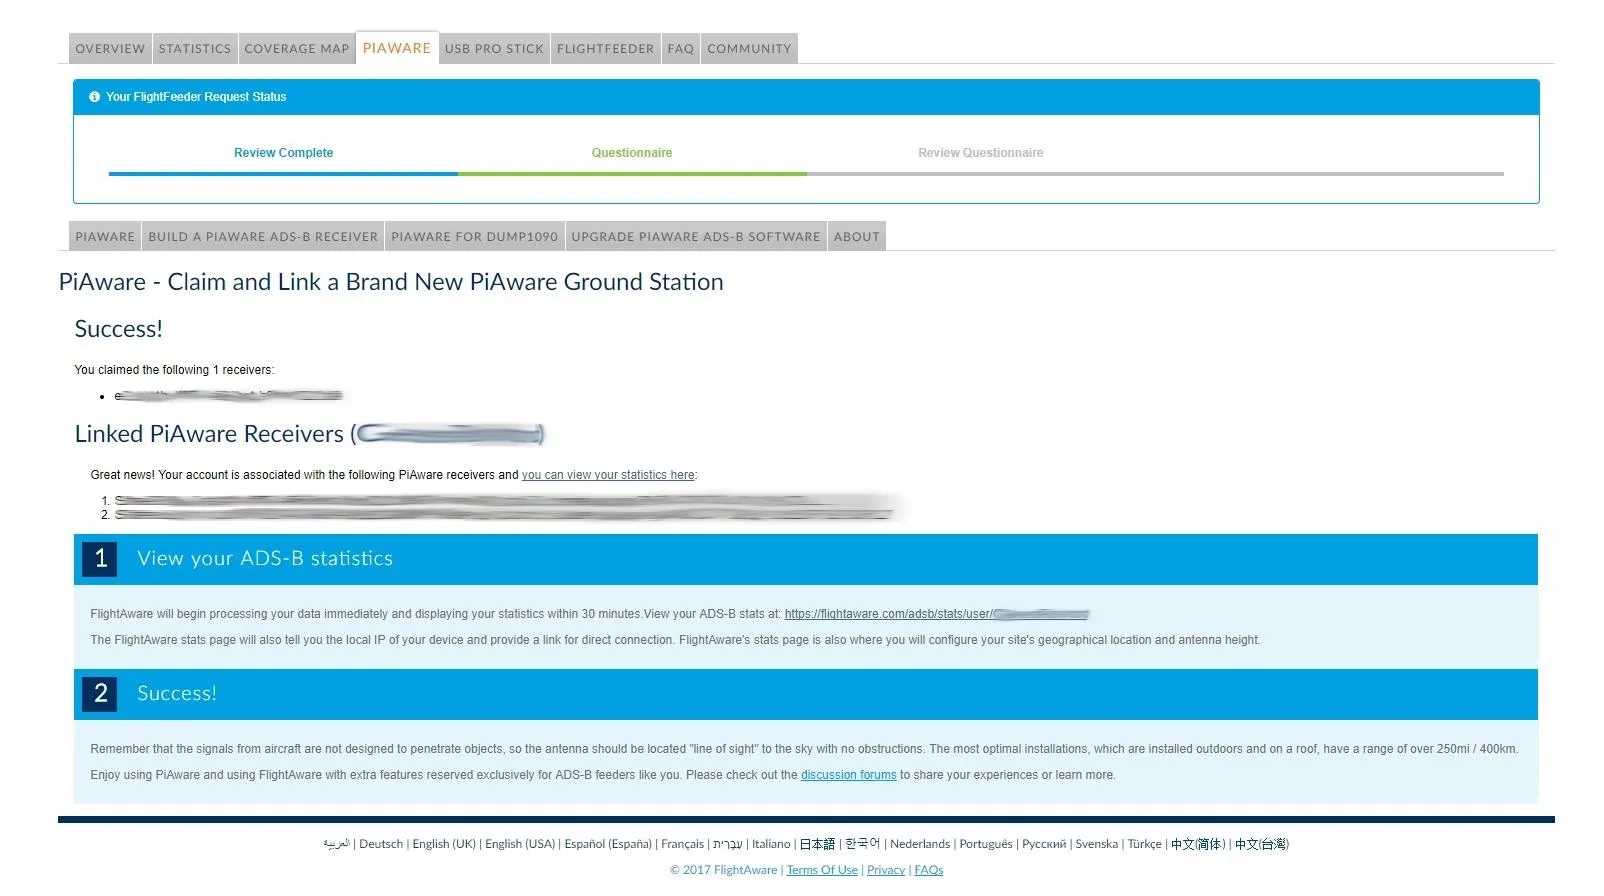Switch language to Português
This screenshot has width=1604, height=896.
click(986, 844)
